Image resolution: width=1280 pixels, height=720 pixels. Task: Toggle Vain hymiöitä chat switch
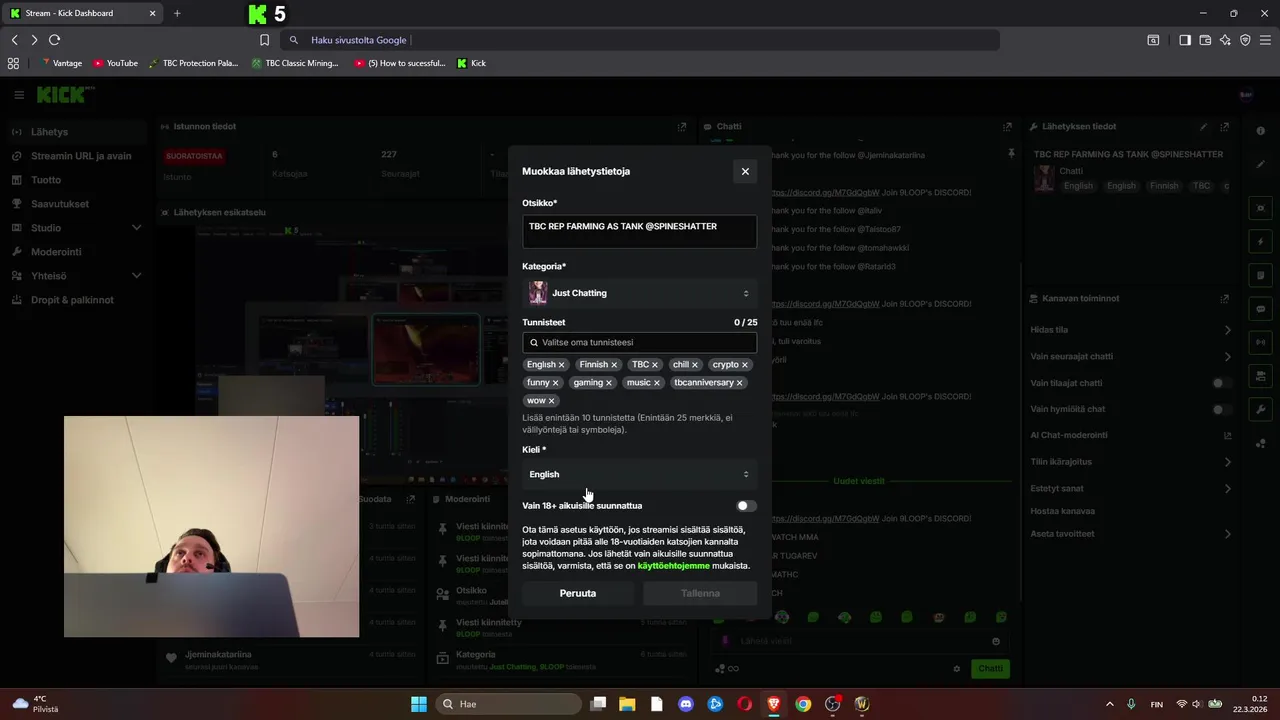(x=1221, y=410)
